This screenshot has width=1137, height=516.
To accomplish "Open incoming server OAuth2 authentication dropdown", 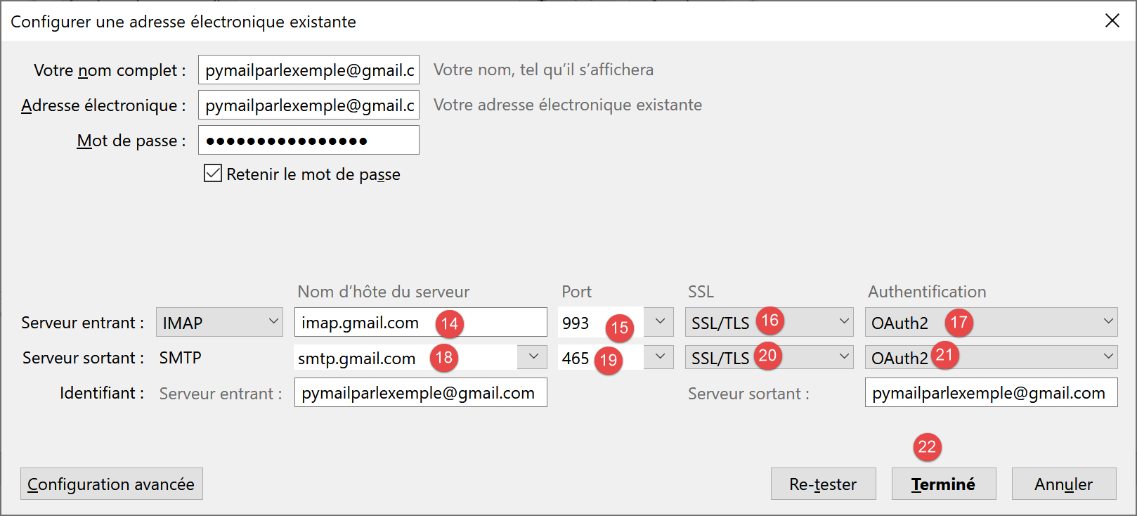I will [x=990, y=322].
